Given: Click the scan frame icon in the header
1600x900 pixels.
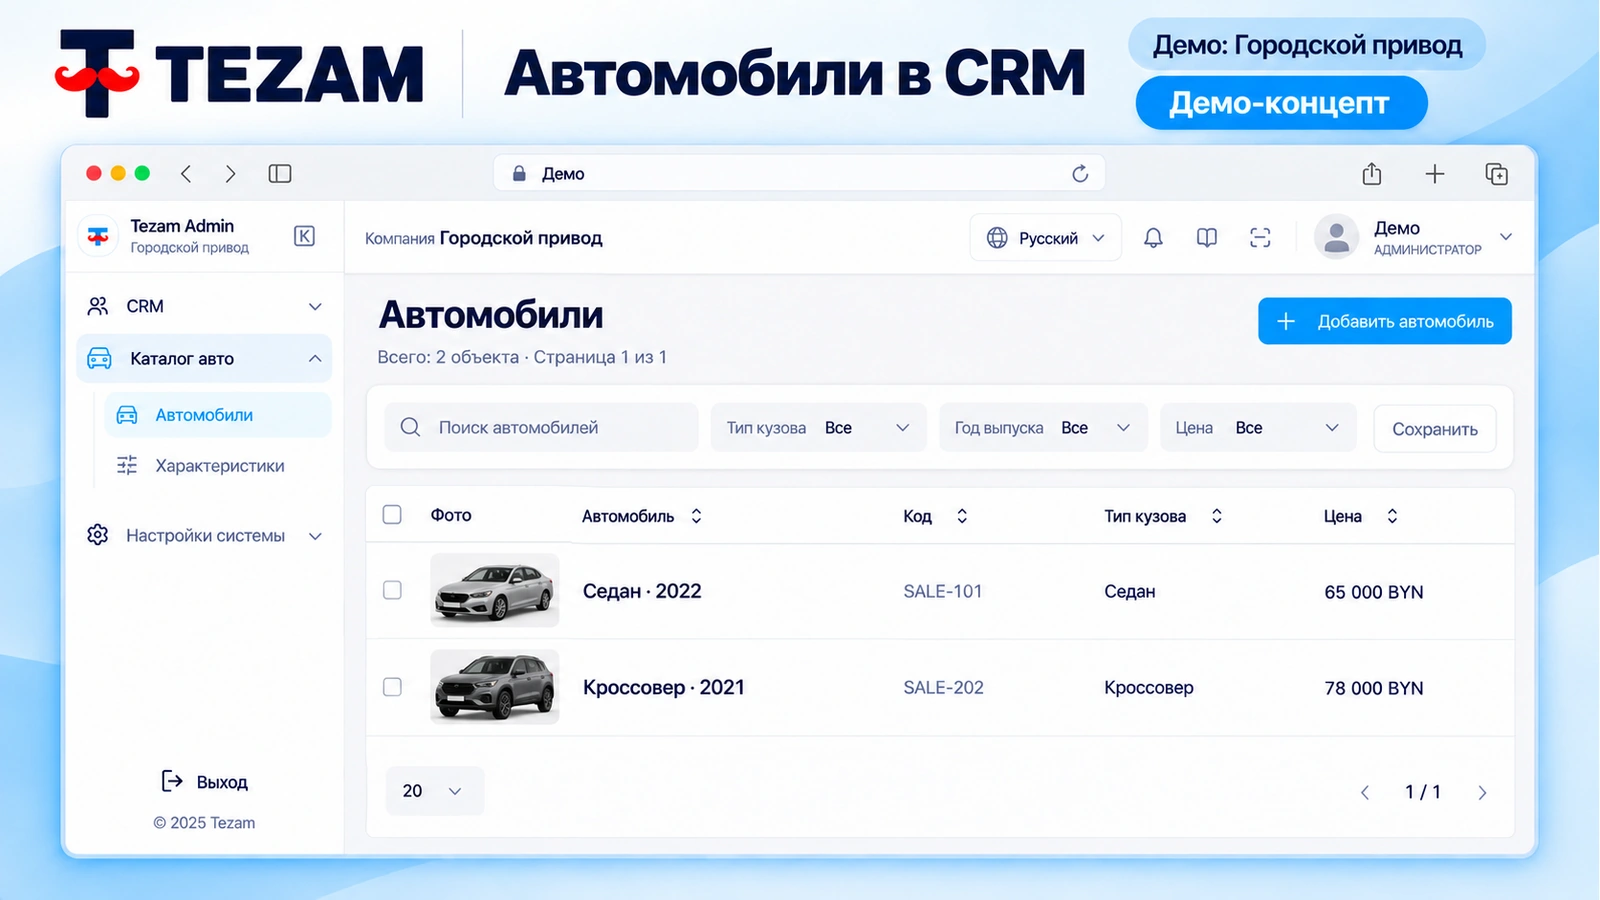Looking at the screenshot, I should pyautogui.click(x=1260, y=238).
